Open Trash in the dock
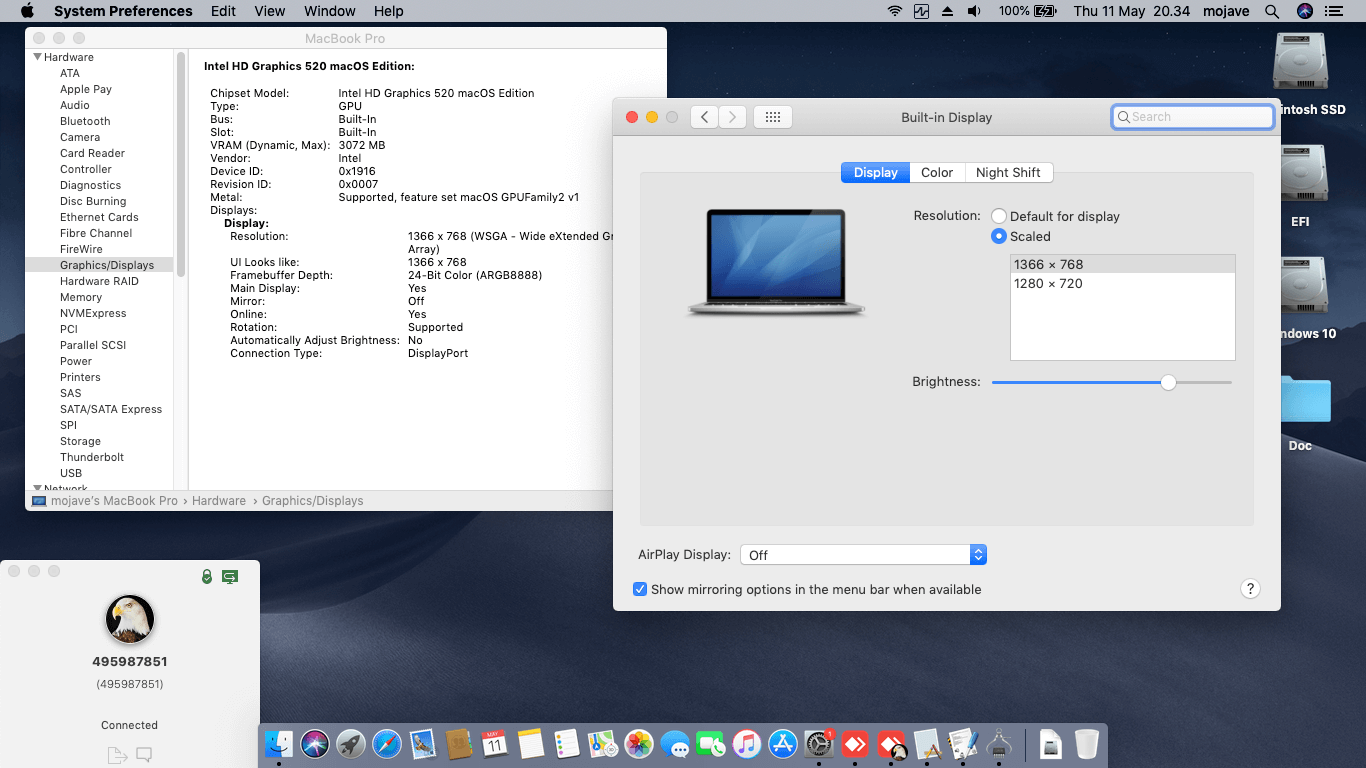This screenshot has height=768, width=1366. click(1087, 744)
